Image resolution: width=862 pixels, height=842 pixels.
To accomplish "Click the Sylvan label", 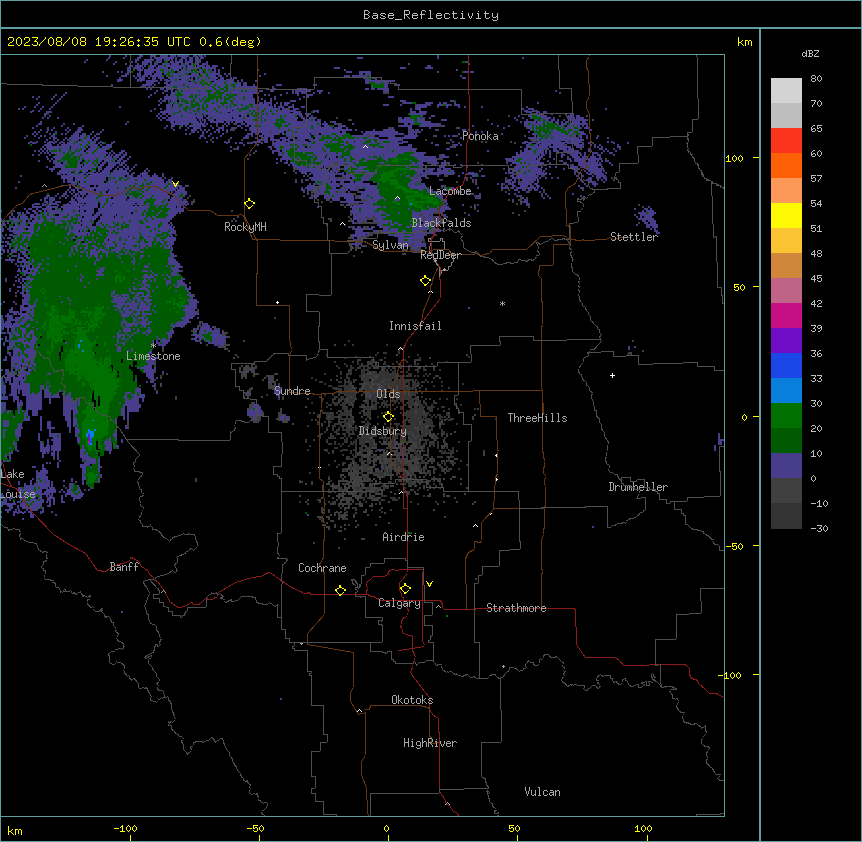I will (x=390, y=245).
